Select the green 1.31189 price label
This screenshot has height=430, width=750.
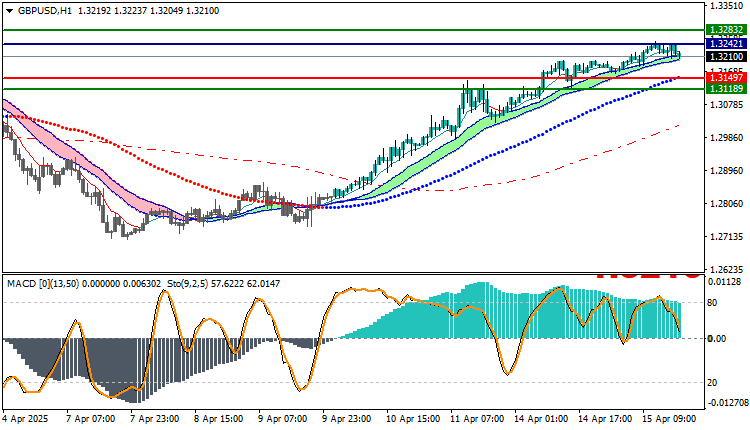(727, 88)
